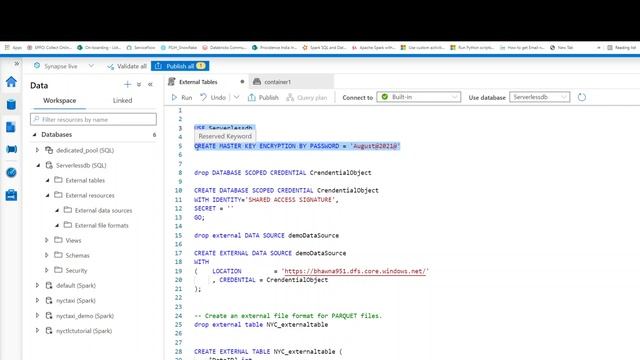
Task: Expand the Security folder arrow
Action: (47, 270)
